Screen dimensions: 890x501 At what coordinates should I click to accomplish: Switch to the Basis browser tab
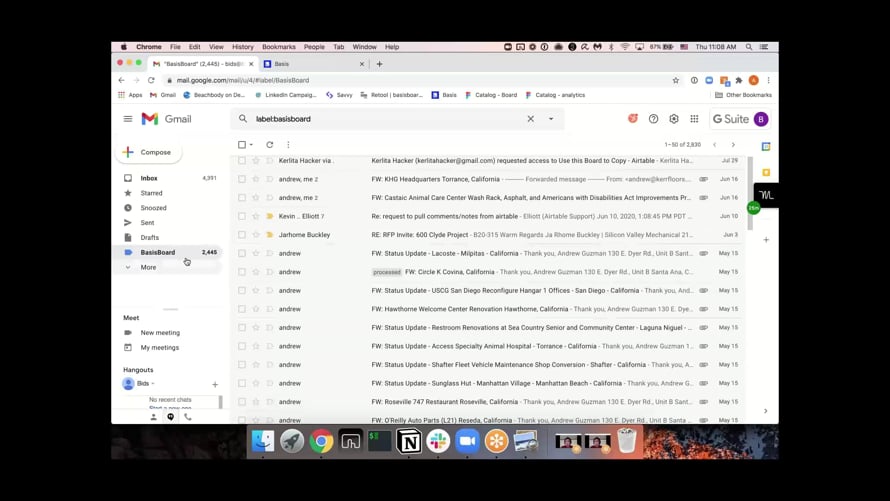313,64
